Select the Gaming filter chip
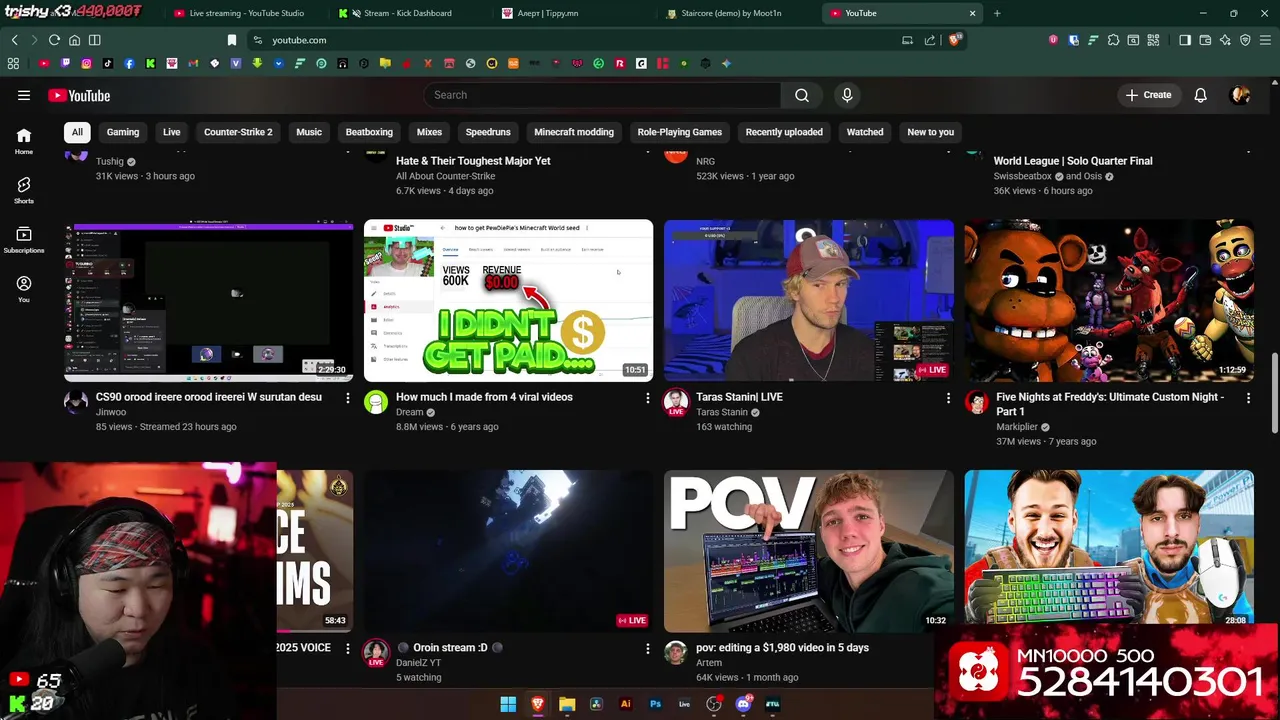 tap(123, 132)
